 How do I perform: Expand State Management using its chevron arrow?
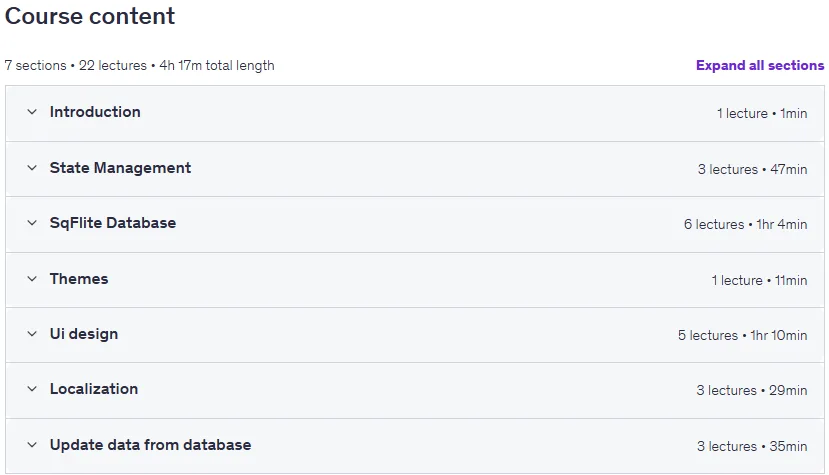coord(32,168)
